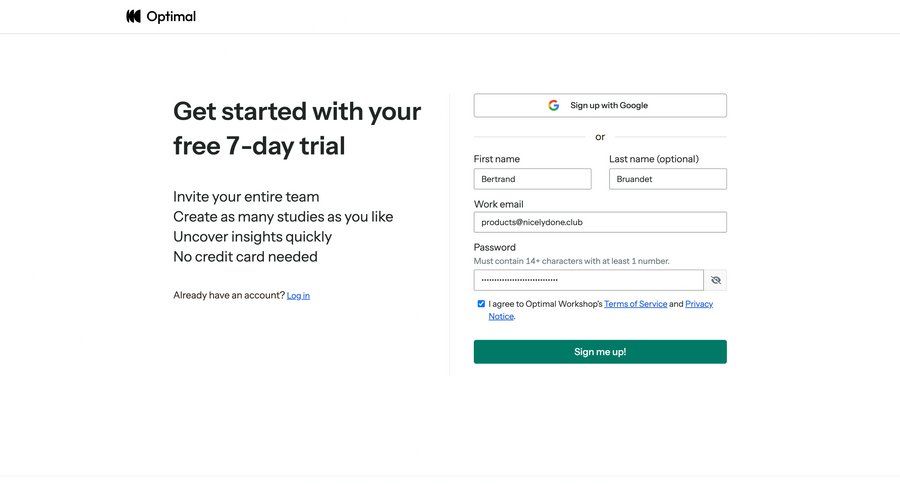900x484 pixels.
Task: Click the 'Work email' field label
Action: click(x=499, y=204)
